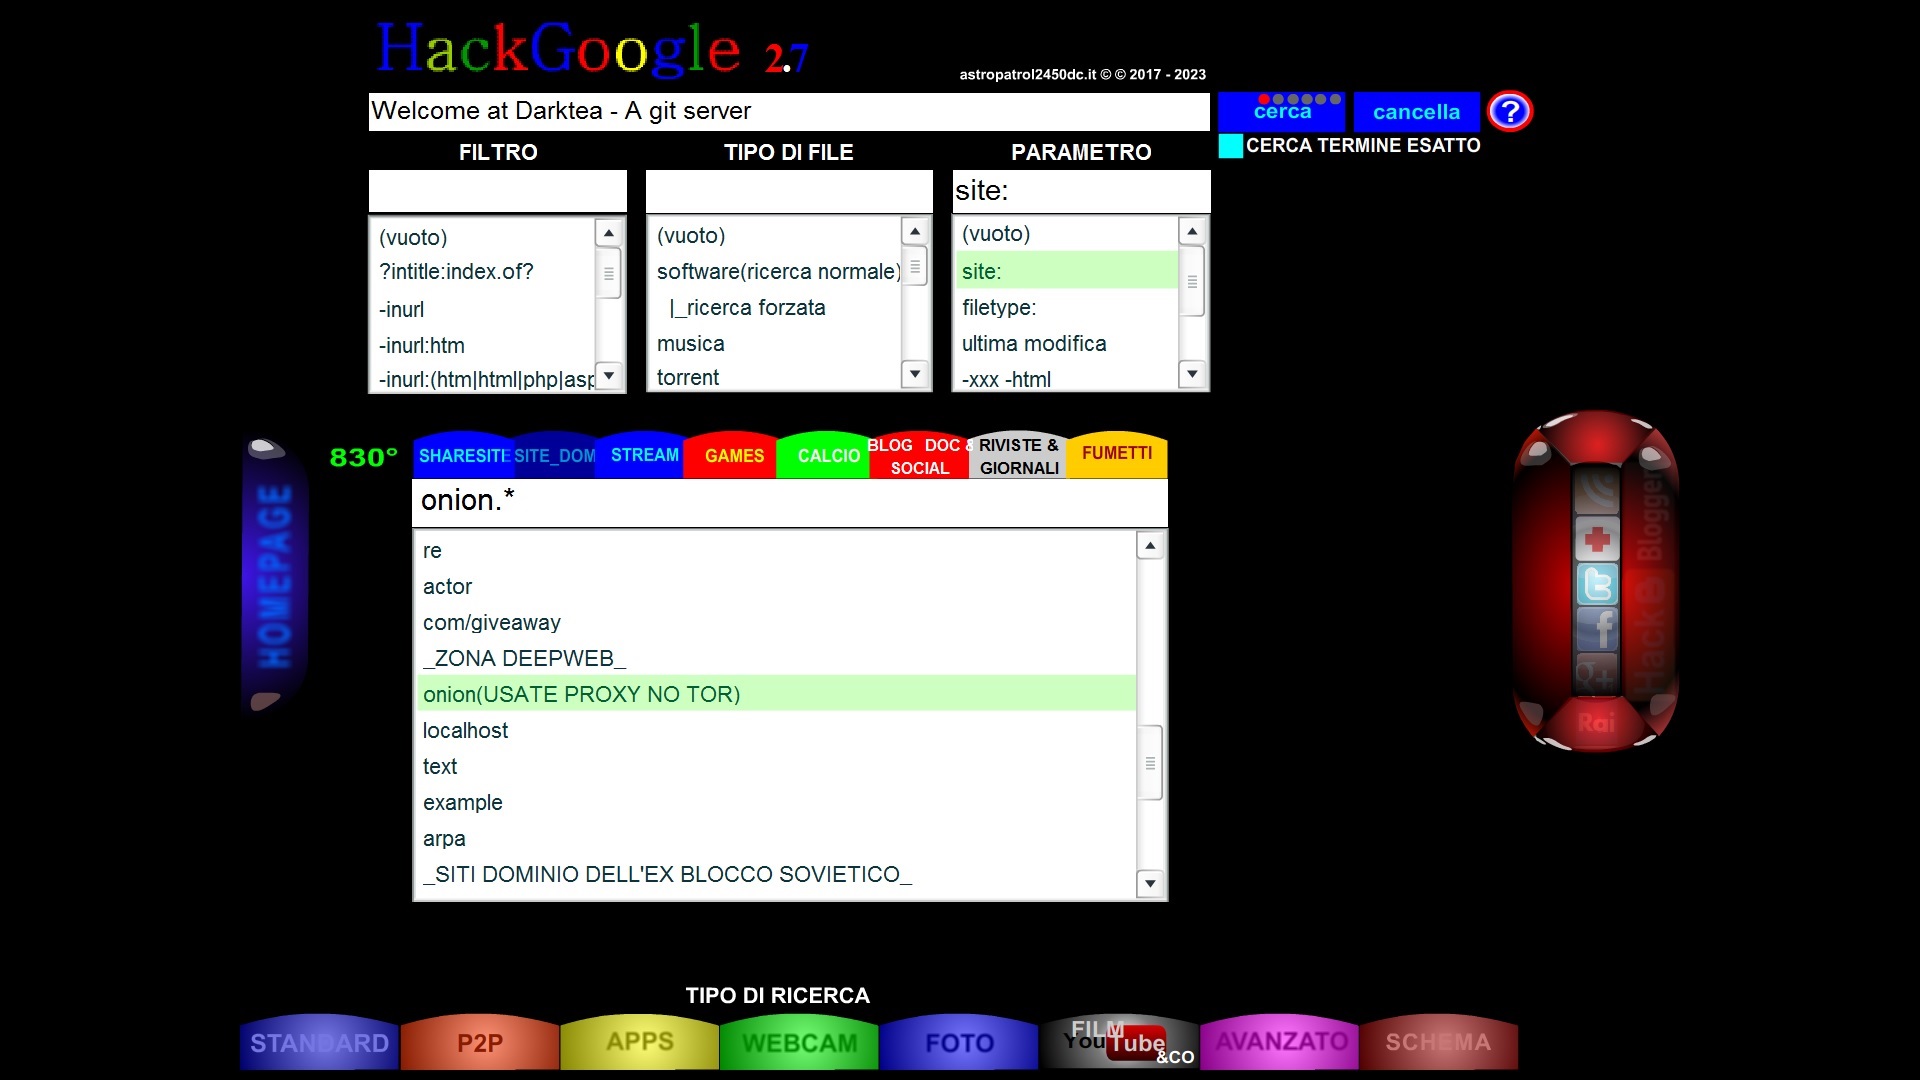Click the cerca search button
Viewport: 1920px width, 1080px height.
coord(1282,111)
